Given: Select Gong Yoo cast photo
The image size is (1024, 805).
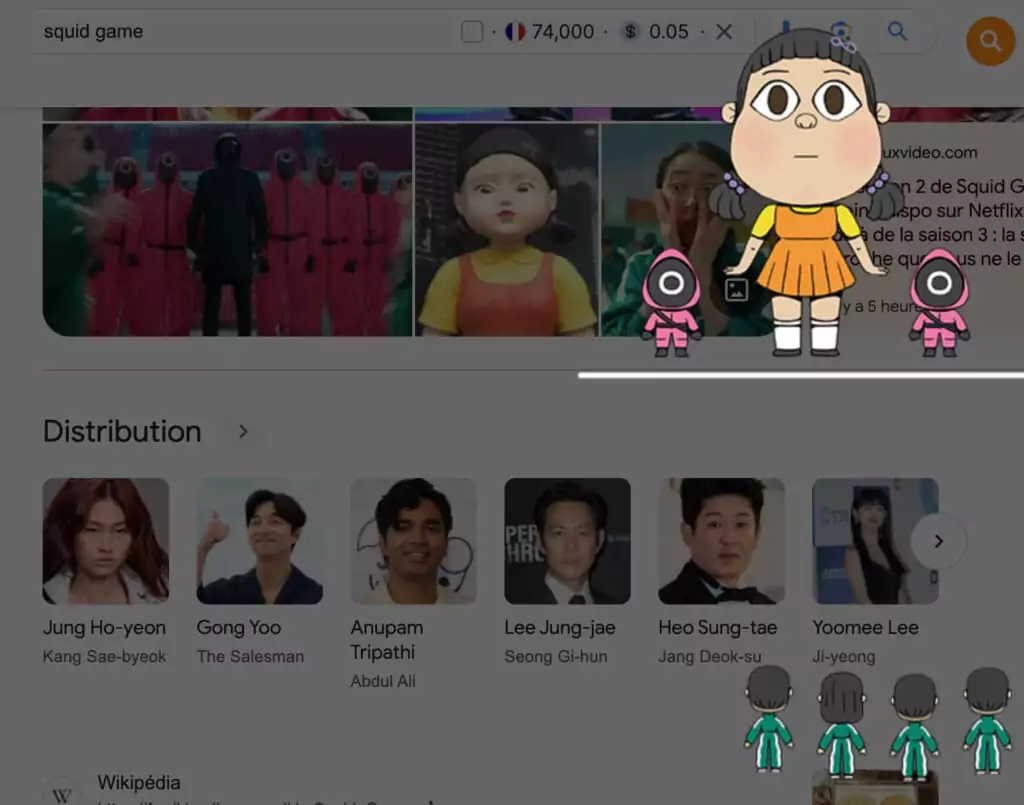Looking at the screenshot, I should click(259, 541).
